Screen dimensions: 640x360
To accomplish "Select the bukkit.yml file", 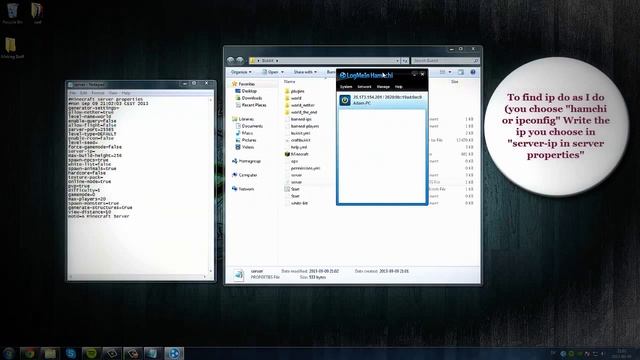I will pyautogui.click(x=297, y=133).
